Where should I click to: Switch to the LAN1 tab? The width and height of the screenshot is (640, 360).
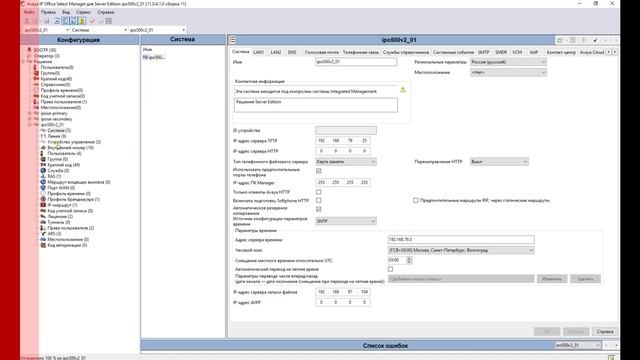(x=258, y=52)
